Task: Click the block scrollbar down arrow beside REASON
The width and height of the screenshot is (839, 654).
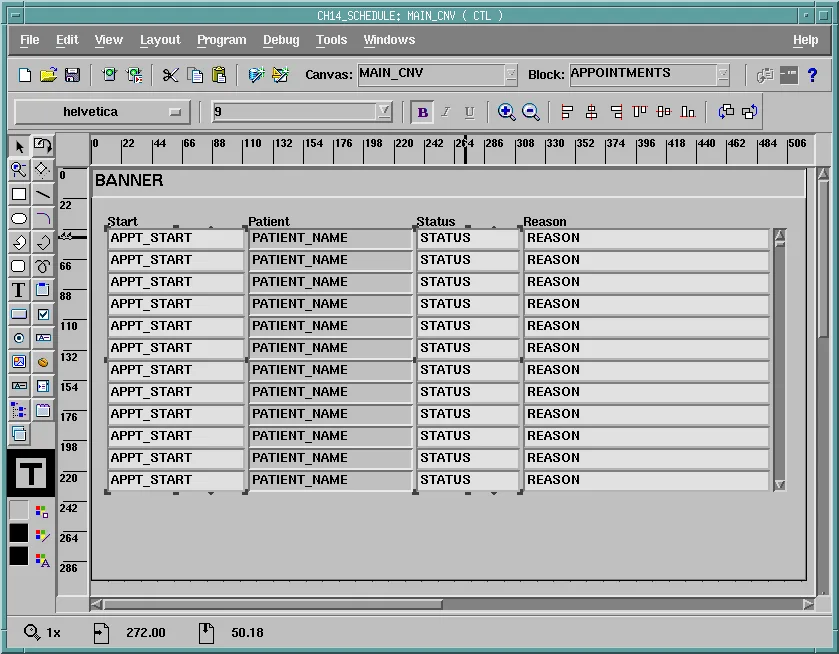Action: [780, 485]
